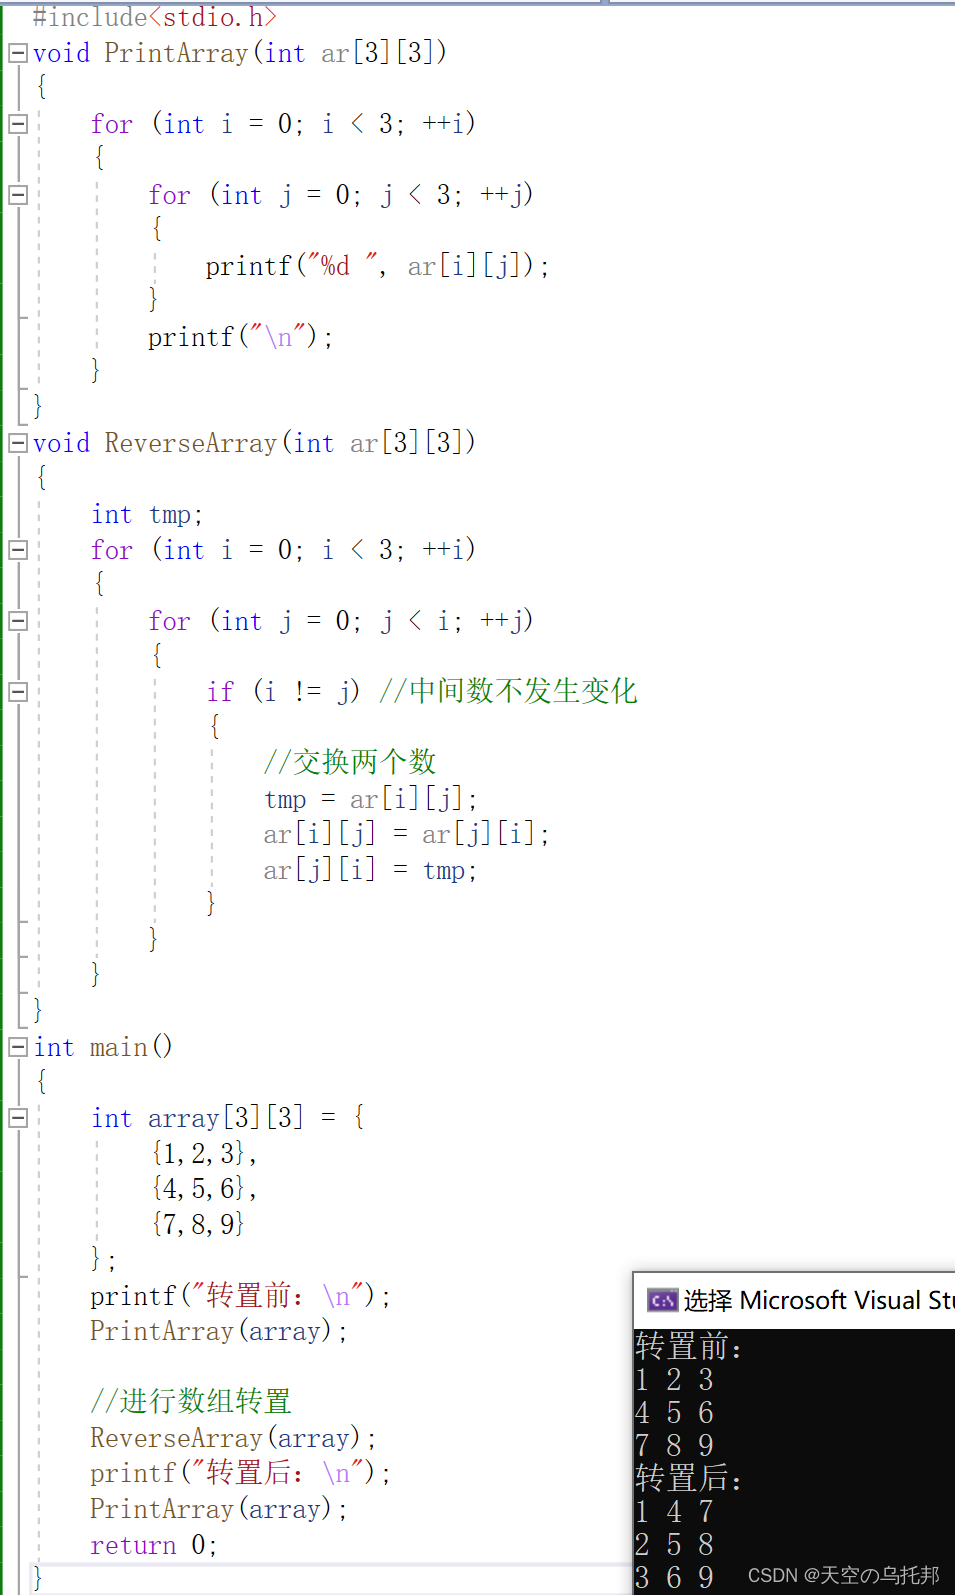
Task: Click console output line '转置后:'
Action: click(689, 1478)
